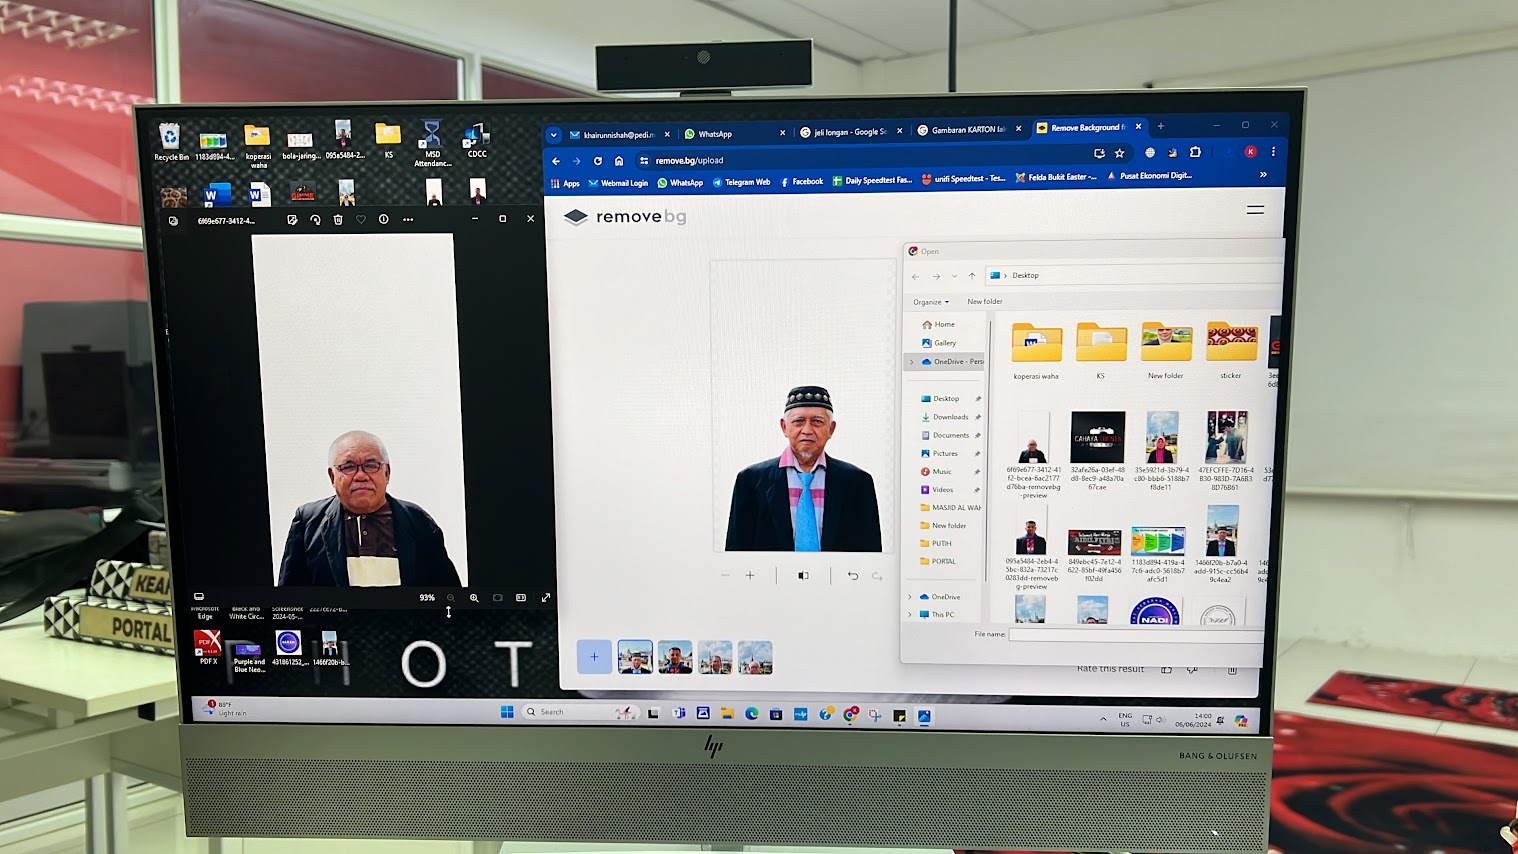Select the second uploaded image thumbnail
Image resolution: width=1518 pixels, height=854 pixels.
point(675,657)
